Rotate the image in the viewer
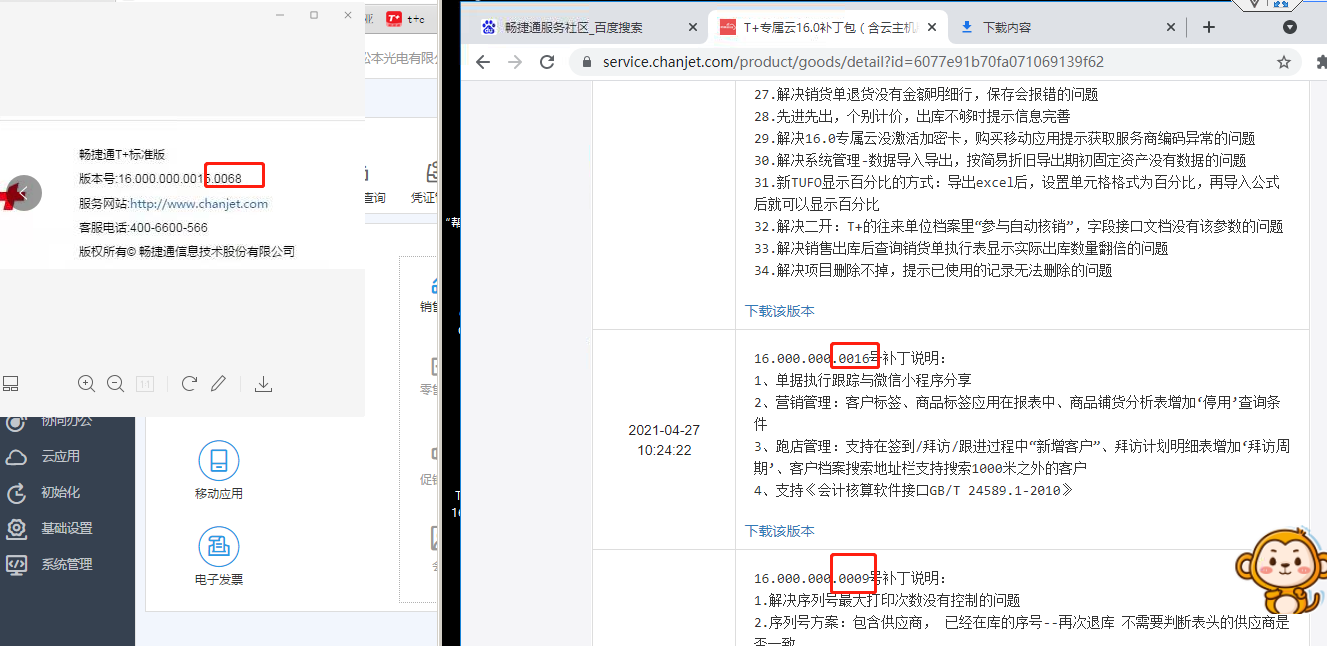 click(x=189, y=383)
